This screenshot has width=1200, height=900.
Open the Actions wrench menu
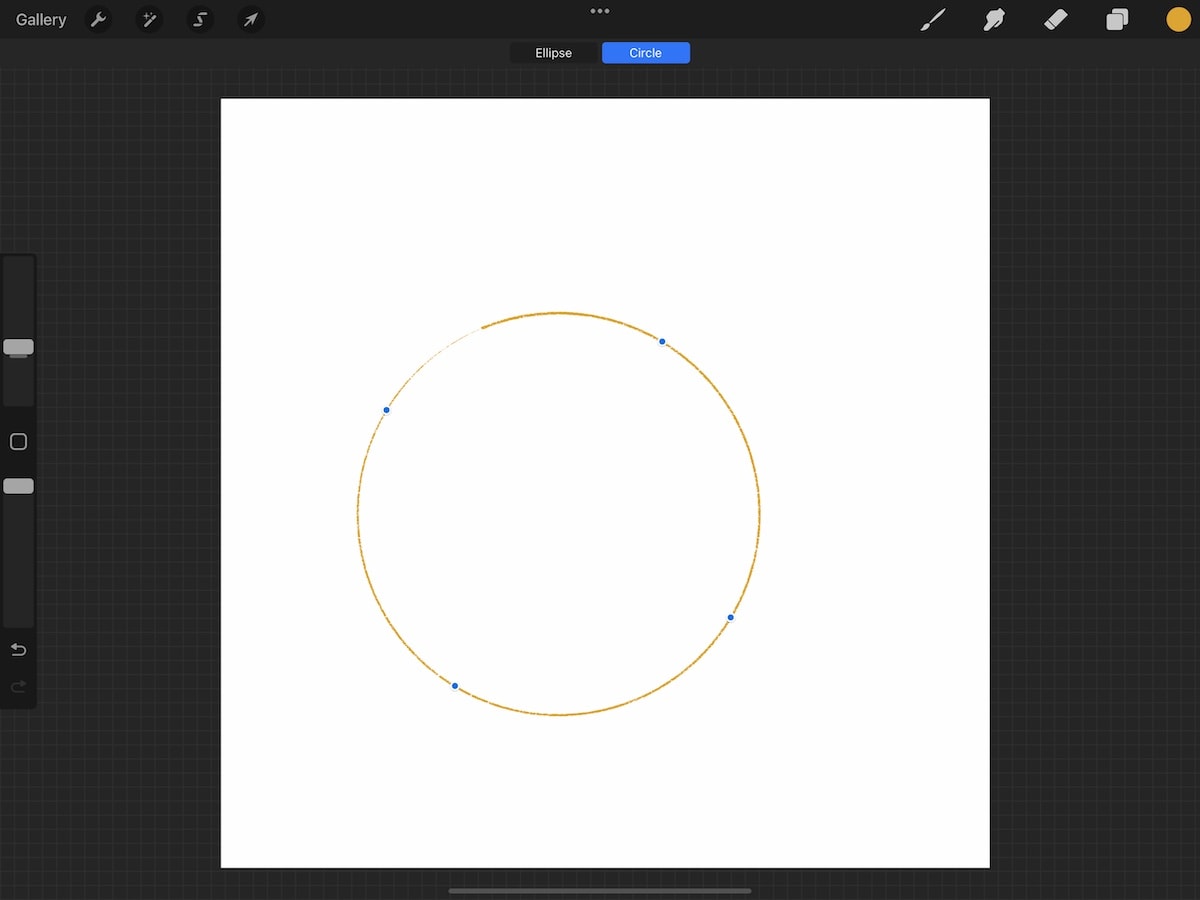98,19
